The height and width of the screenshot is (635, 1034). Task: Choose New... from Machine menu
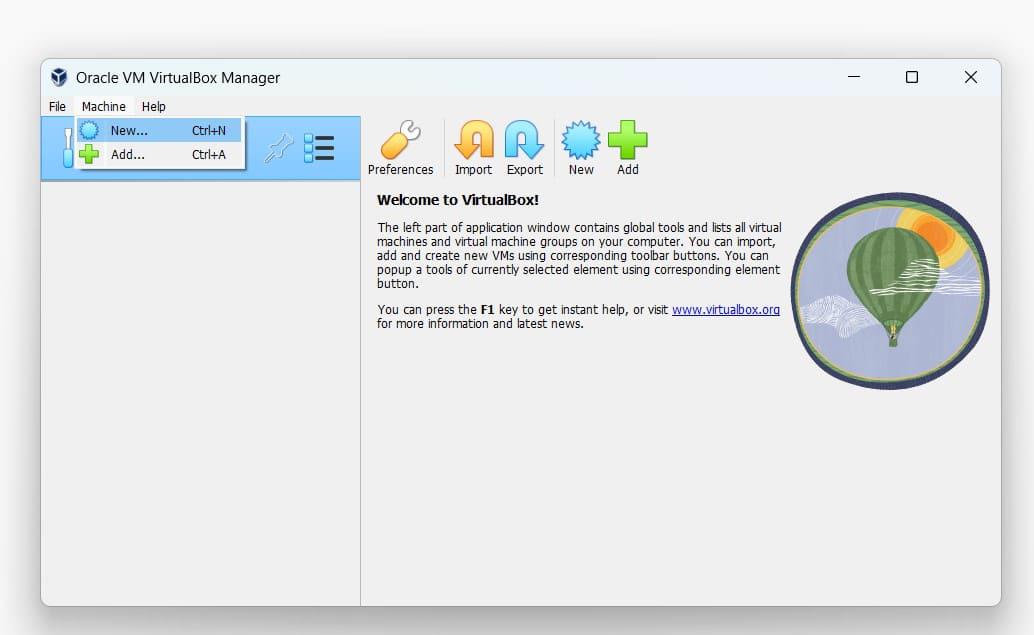pos(159,131)
